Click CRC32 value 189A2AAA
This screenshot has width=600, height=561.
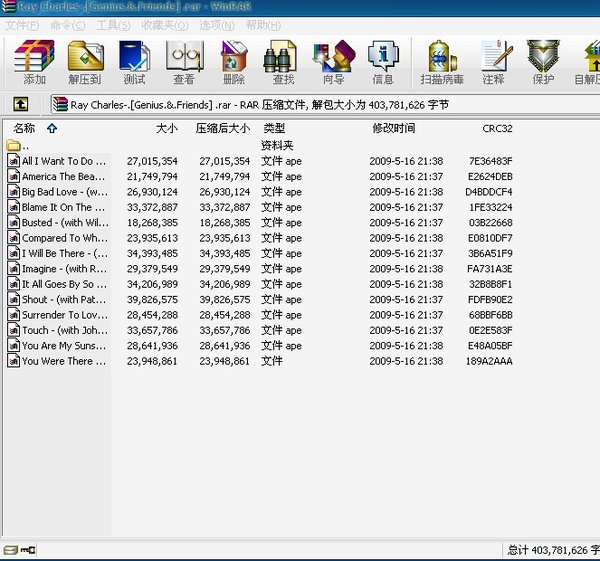point(489,361)
